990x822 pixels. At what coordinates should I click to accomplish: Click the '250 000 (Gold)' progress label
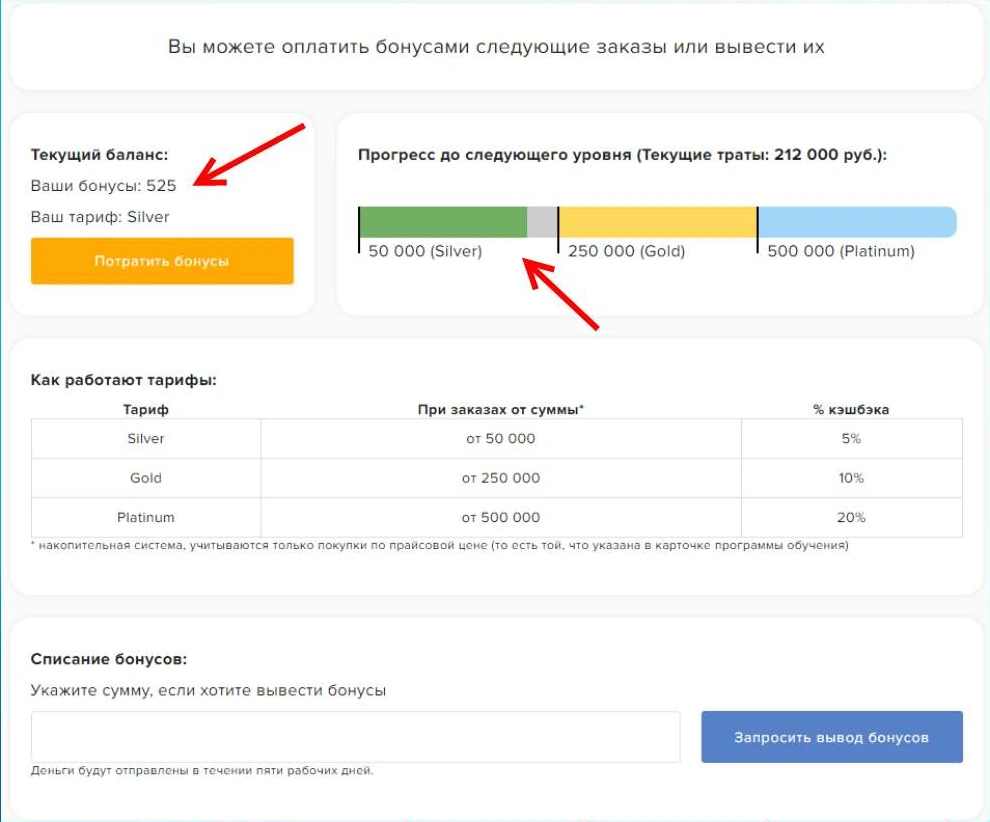coord(626,251)
